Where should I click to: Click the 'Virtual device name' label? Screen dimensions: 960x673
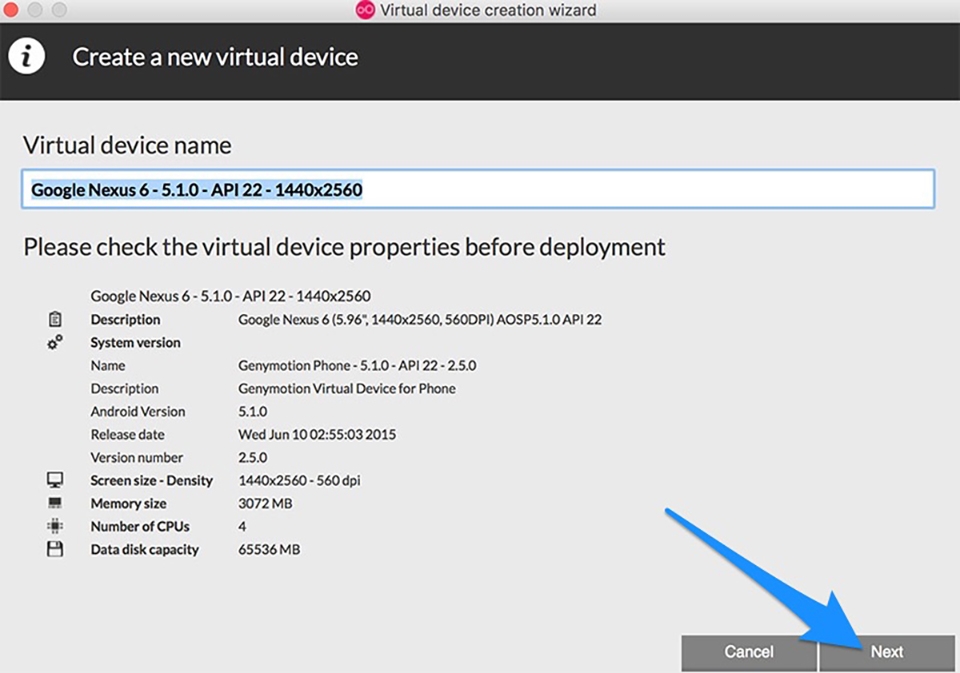click(x=127, y=145)
